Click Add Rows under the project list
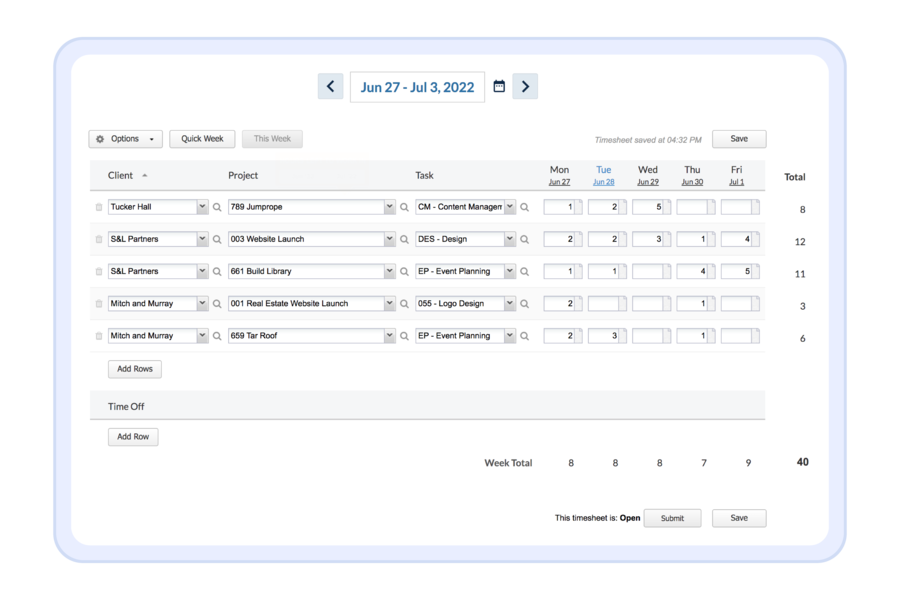The width and height of the screenshot is (900, 600). [134, 369]
